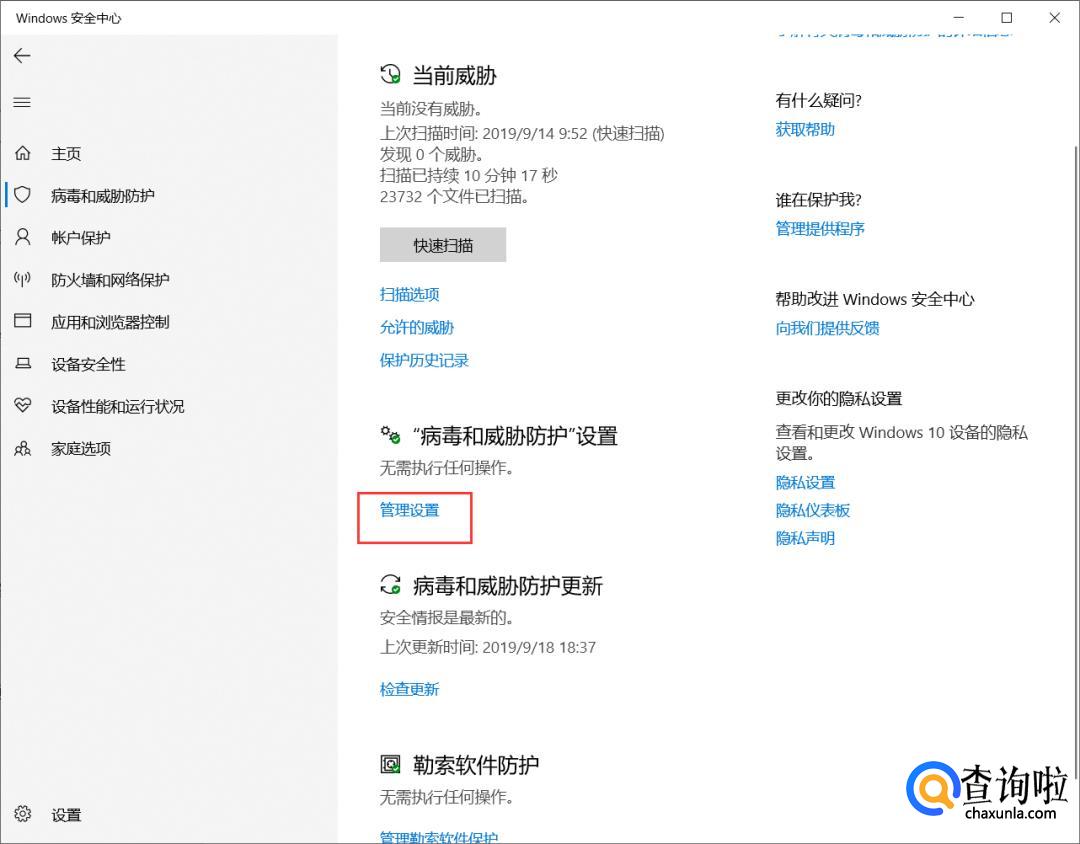Image resolution: width=1080 pixels, height=844 pixels.
Task: Click the protection settings gears icon
Action: [x=391, y=435]
